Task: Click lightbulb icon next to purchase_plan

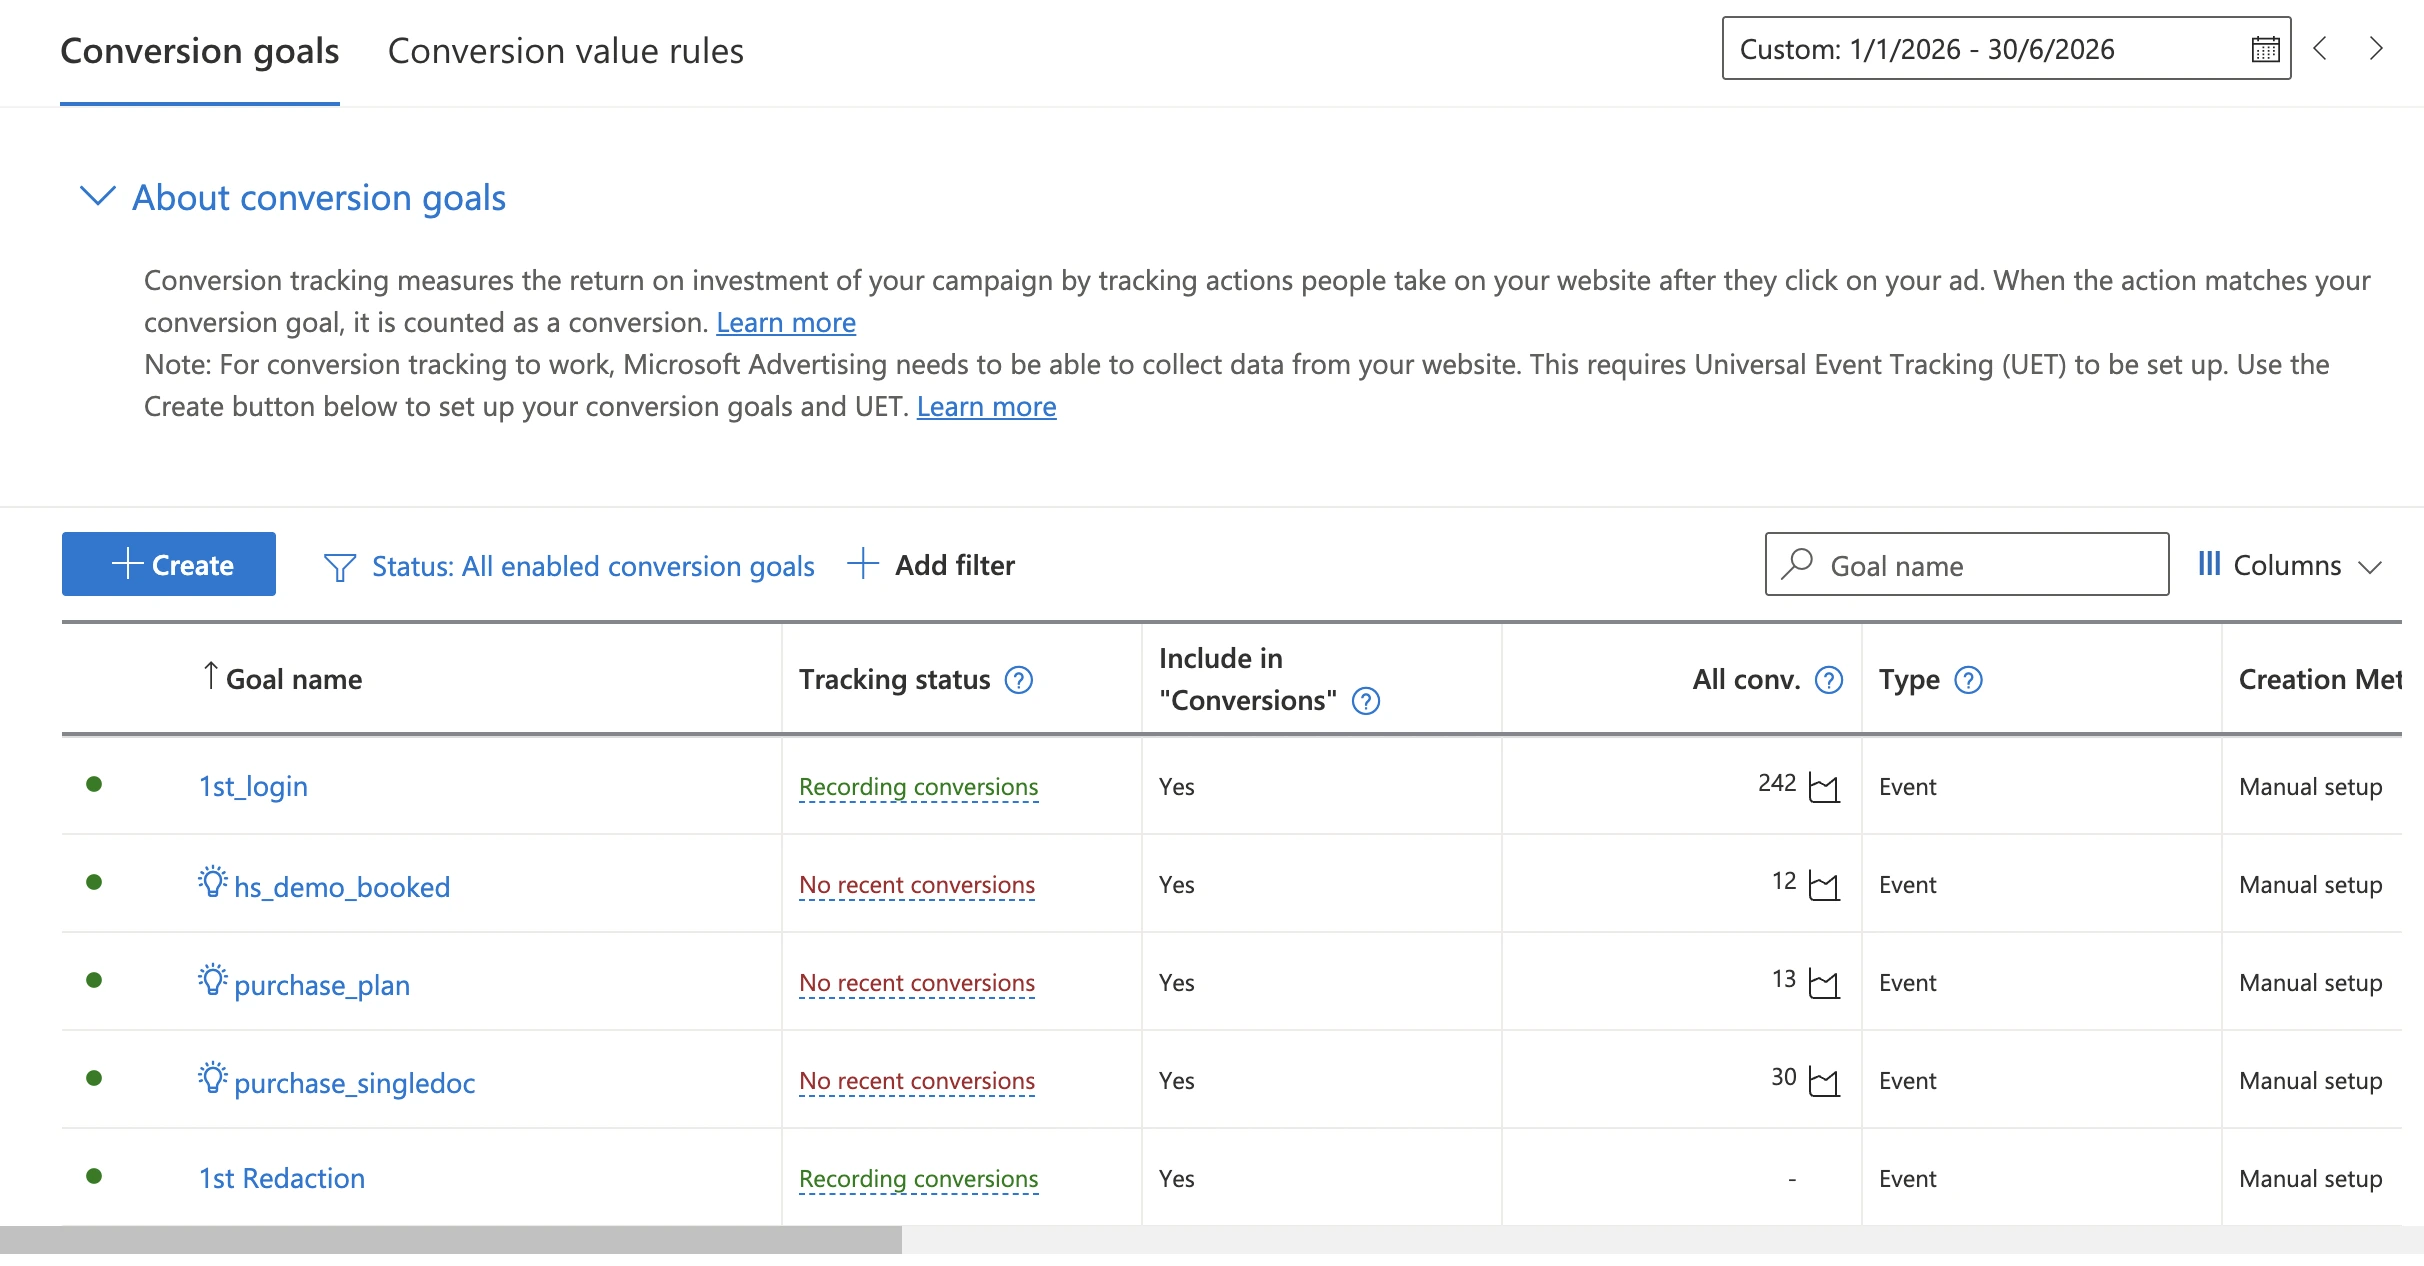Action: click(x=212, y=980)
